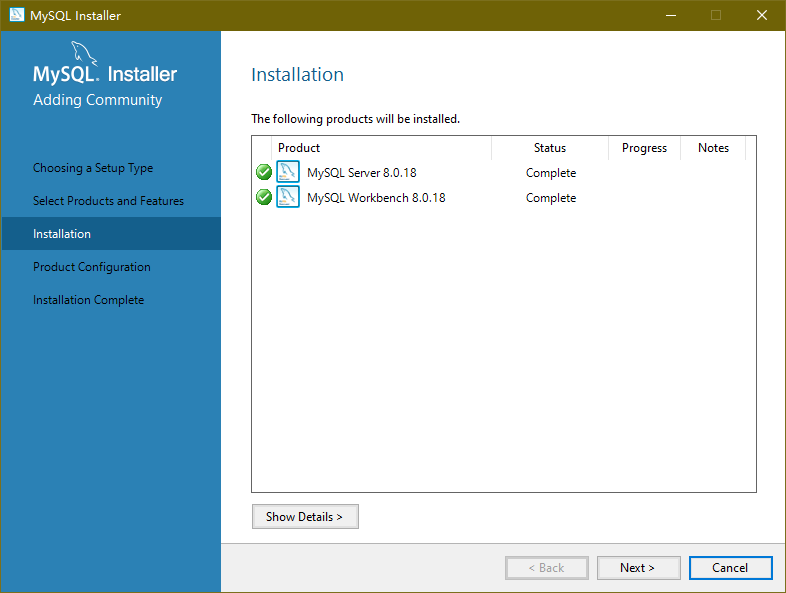Expand installation log with Show Details

pos(305,517)
